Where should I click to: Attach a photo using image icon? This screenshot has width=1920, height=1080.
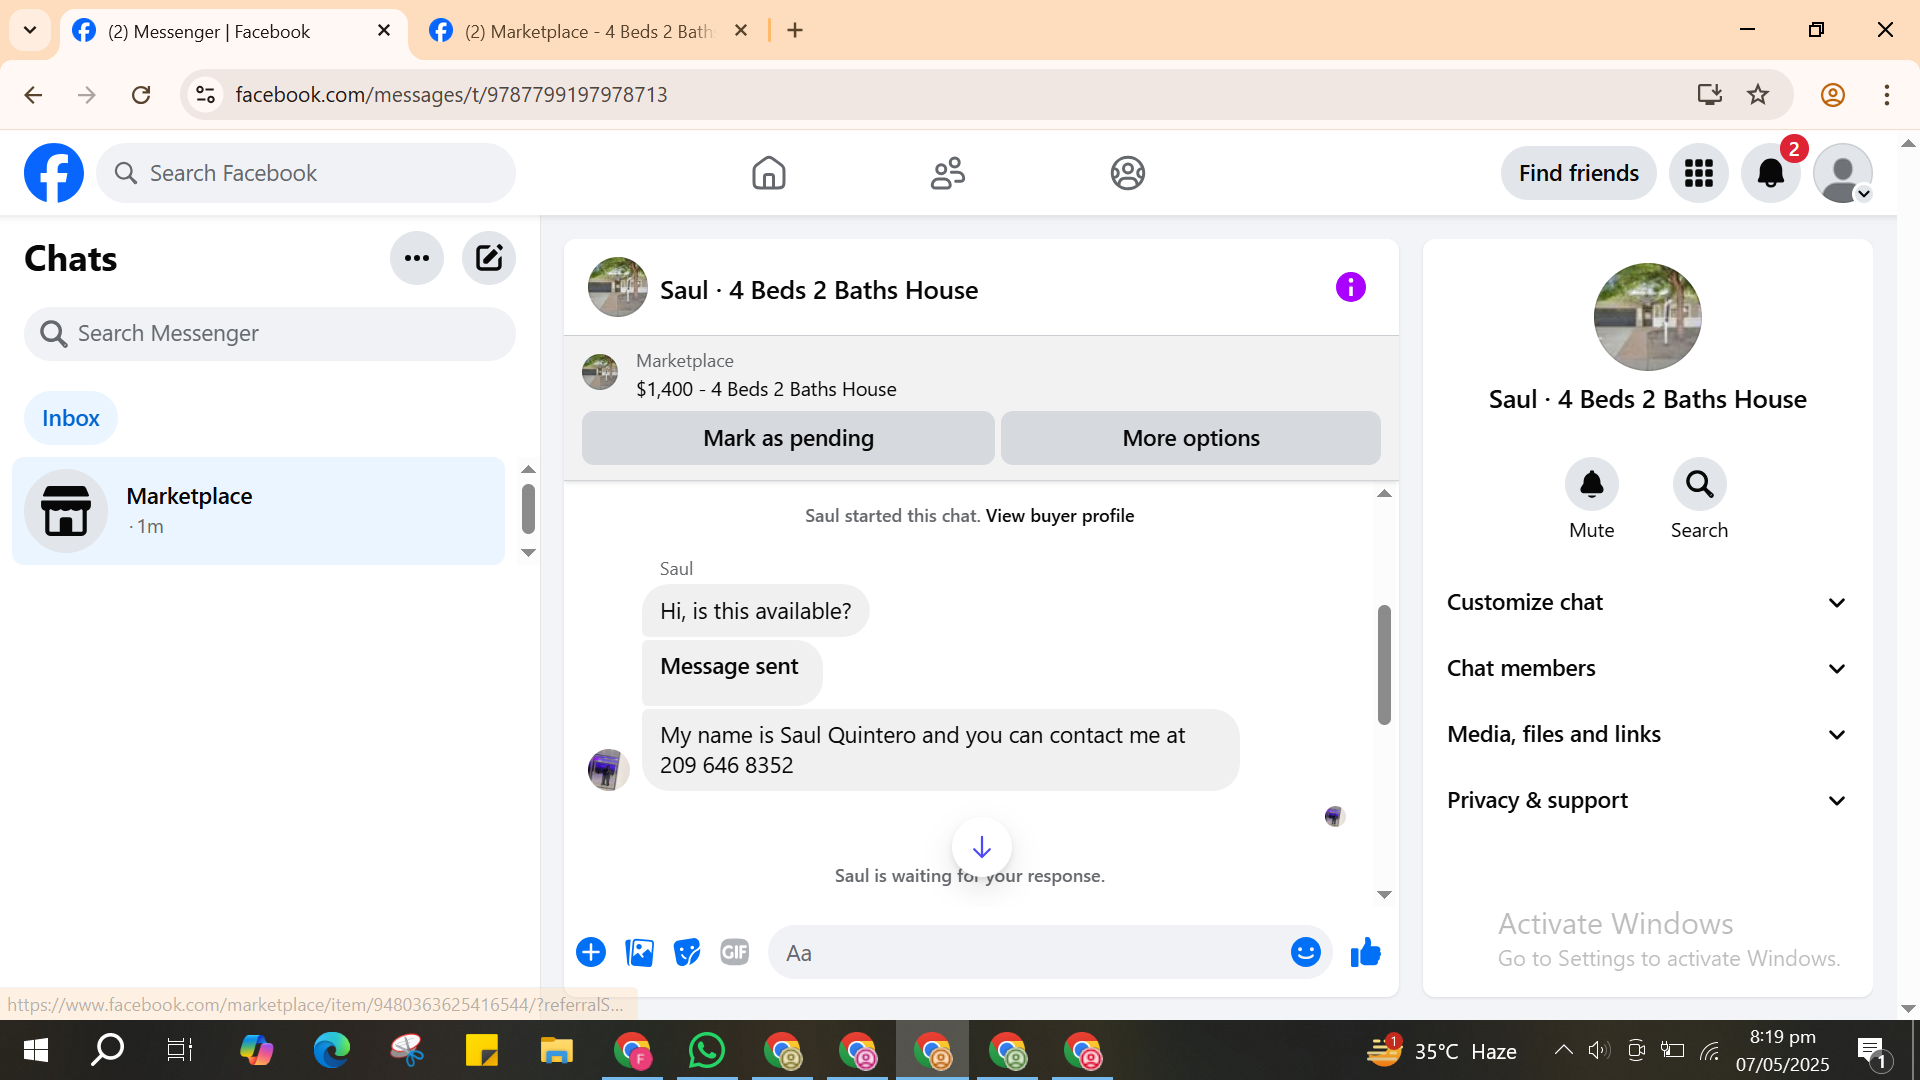639,953
